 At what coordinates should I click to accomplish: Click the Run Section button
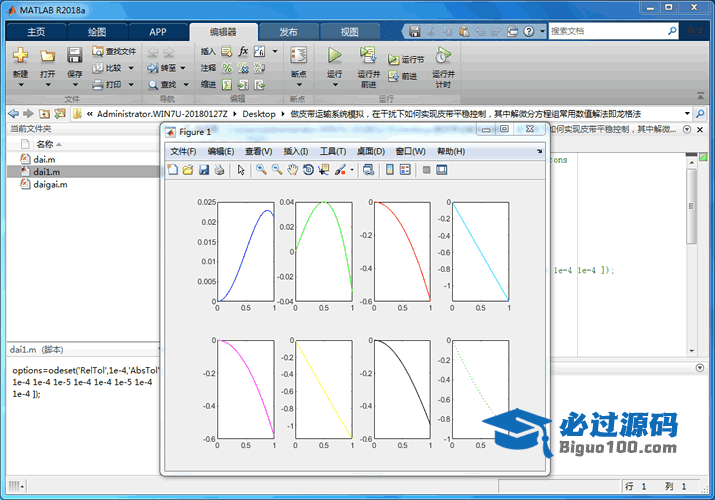click(406, 59)
